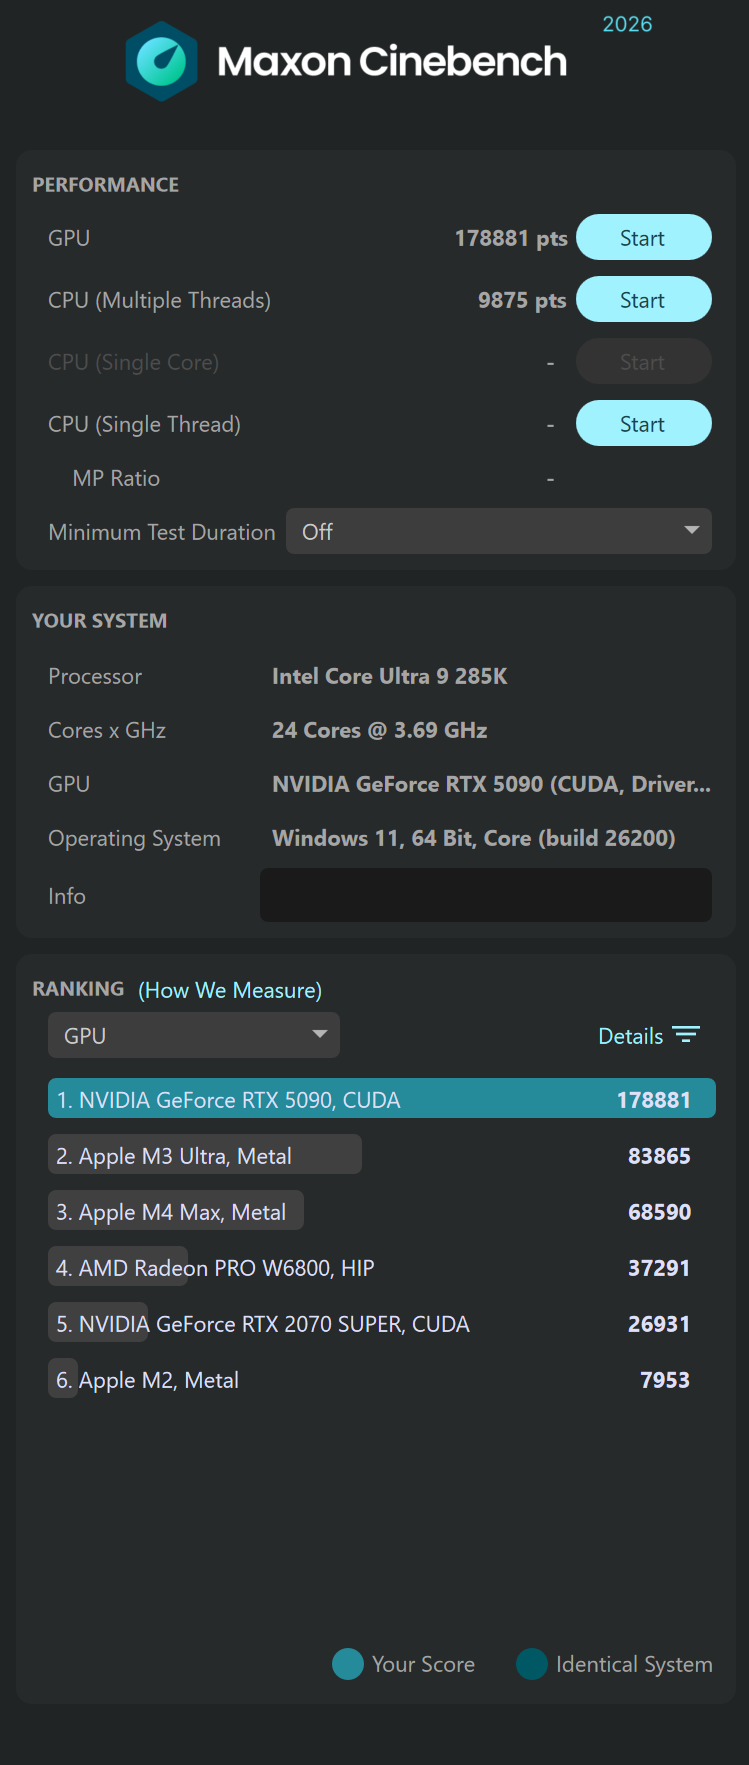The height and width of the screenshot is (1765, 749).
Task: Click the Maxon Cinebench title text
Action: [x=392, y=62]
